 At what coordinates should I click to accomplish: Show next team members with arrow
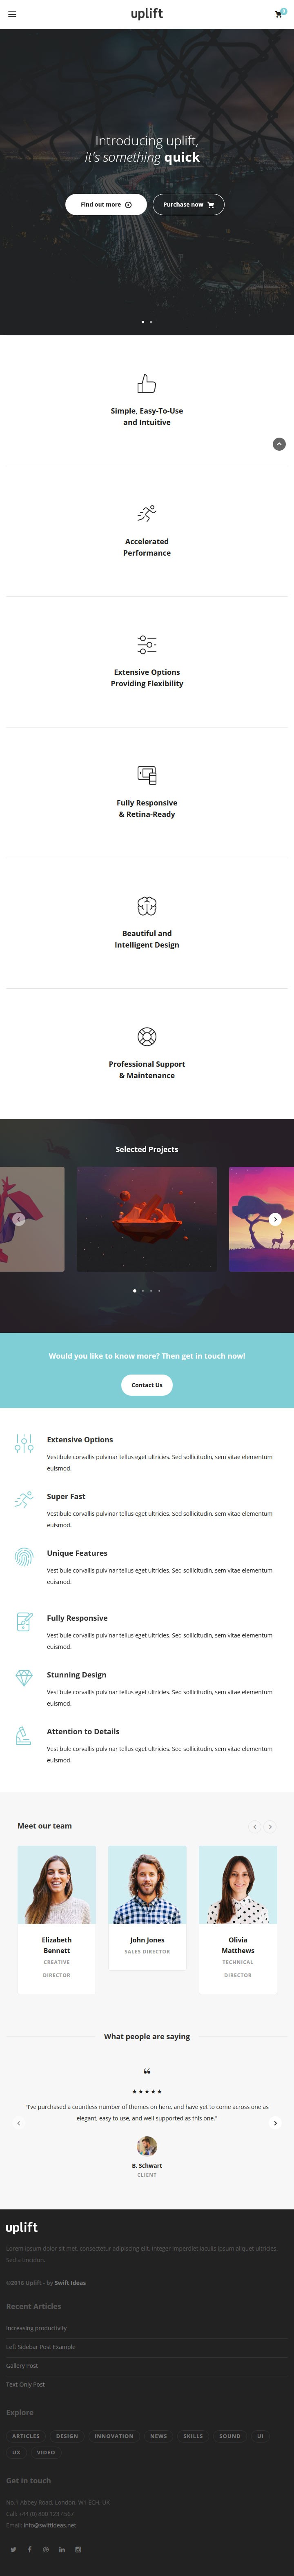[x=270, y=1827]
